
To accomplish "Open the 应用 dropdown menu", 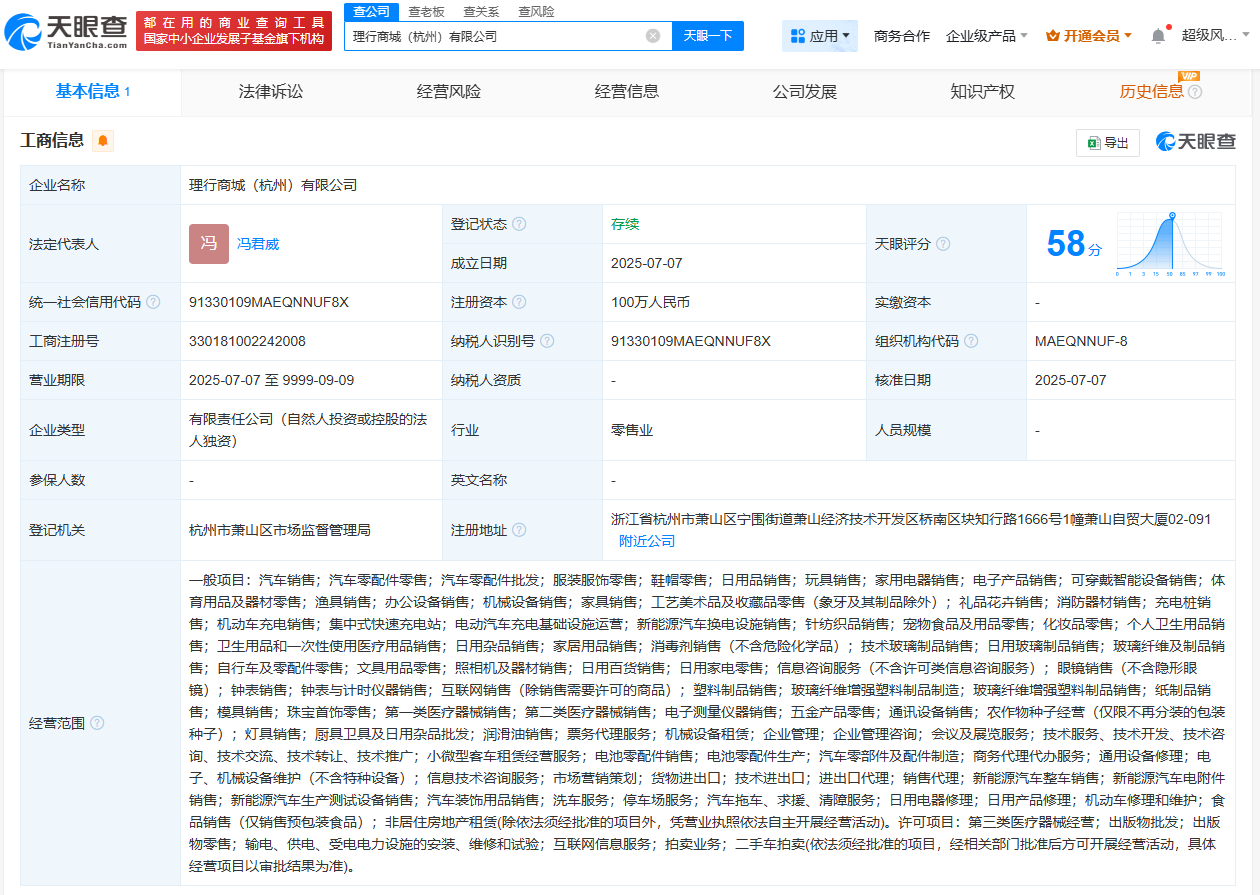I will pos(820,36).
